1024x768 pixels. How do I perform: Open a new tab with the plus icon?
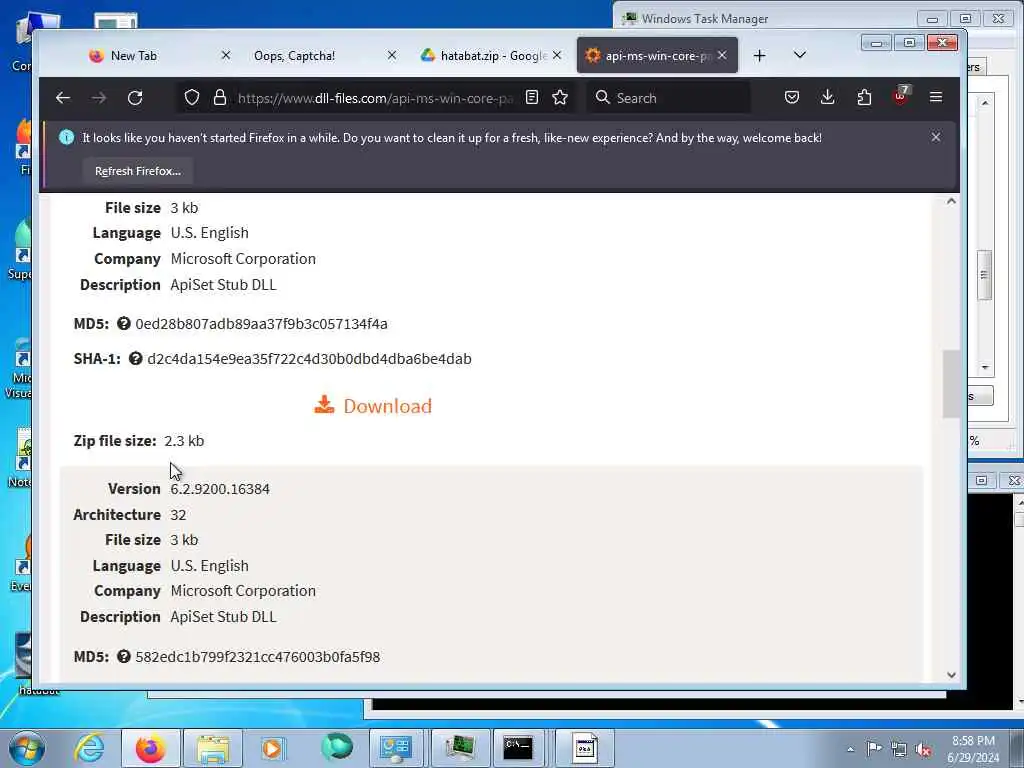pyautogui.click(x=759, y=56)
